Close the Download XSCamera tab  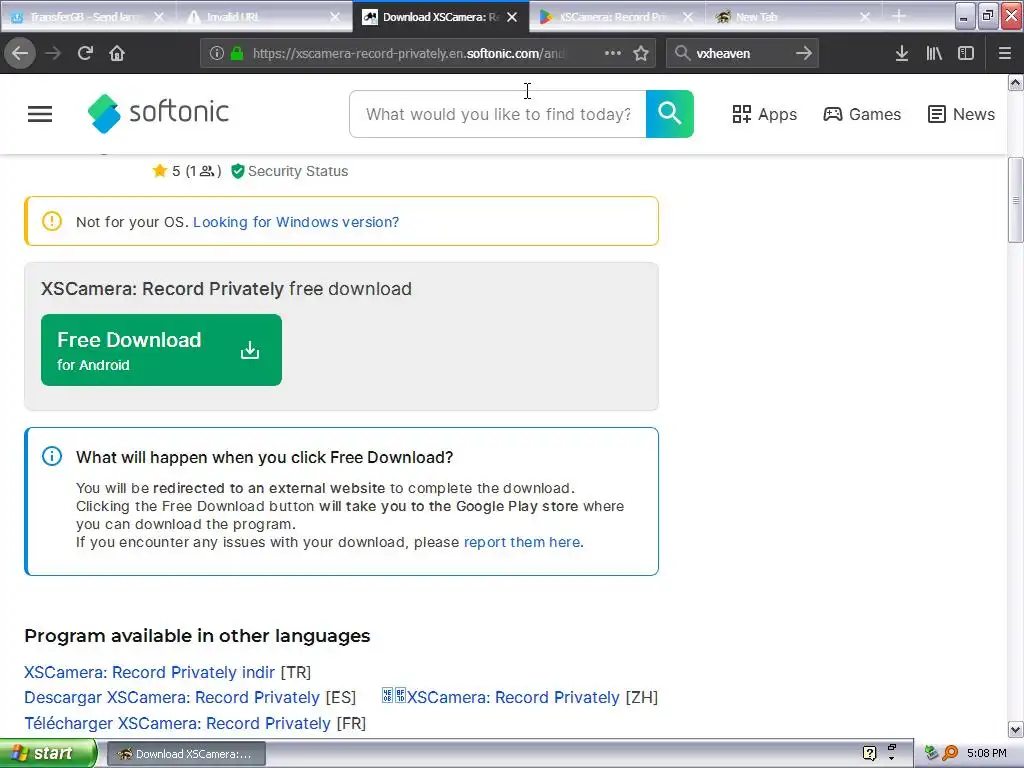[x=512, y=17]
